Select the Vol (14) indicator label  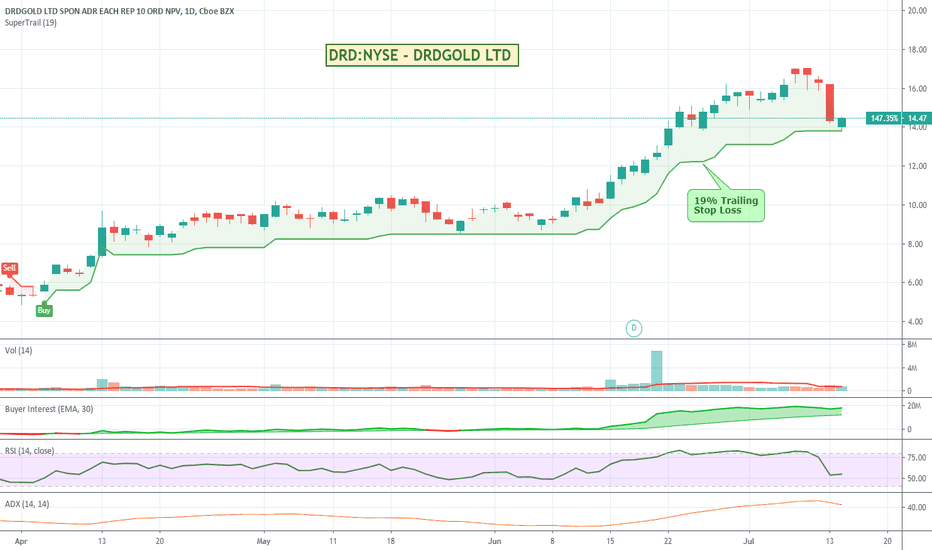pyautogui.click(x=18, y=350)
